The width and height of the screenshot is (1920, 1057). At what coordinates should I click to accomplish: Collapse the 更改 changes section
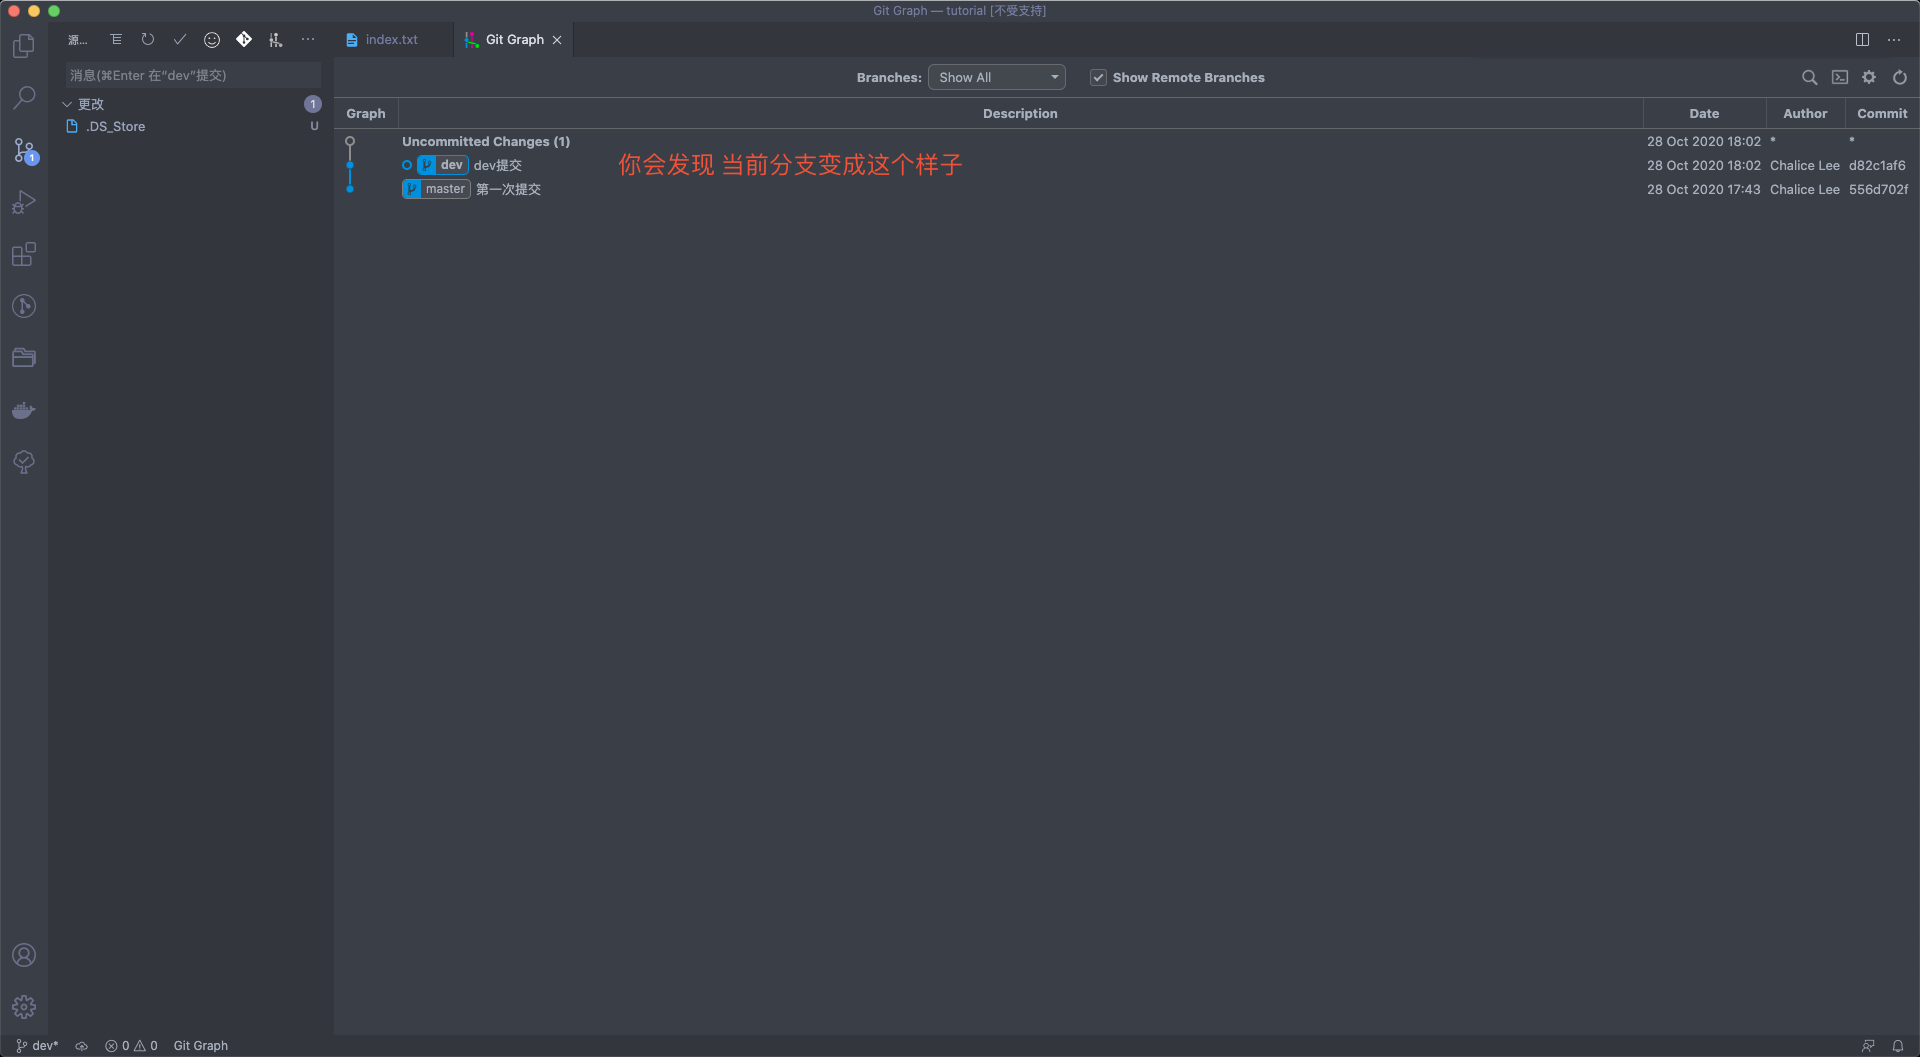tap(67, 104)
